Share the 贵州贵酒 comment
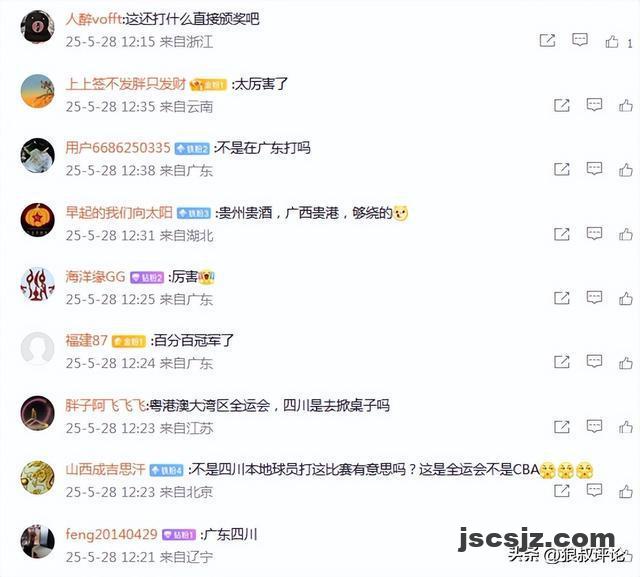The height and width of the screenshot is (577, 640). [x=562, y=234]
